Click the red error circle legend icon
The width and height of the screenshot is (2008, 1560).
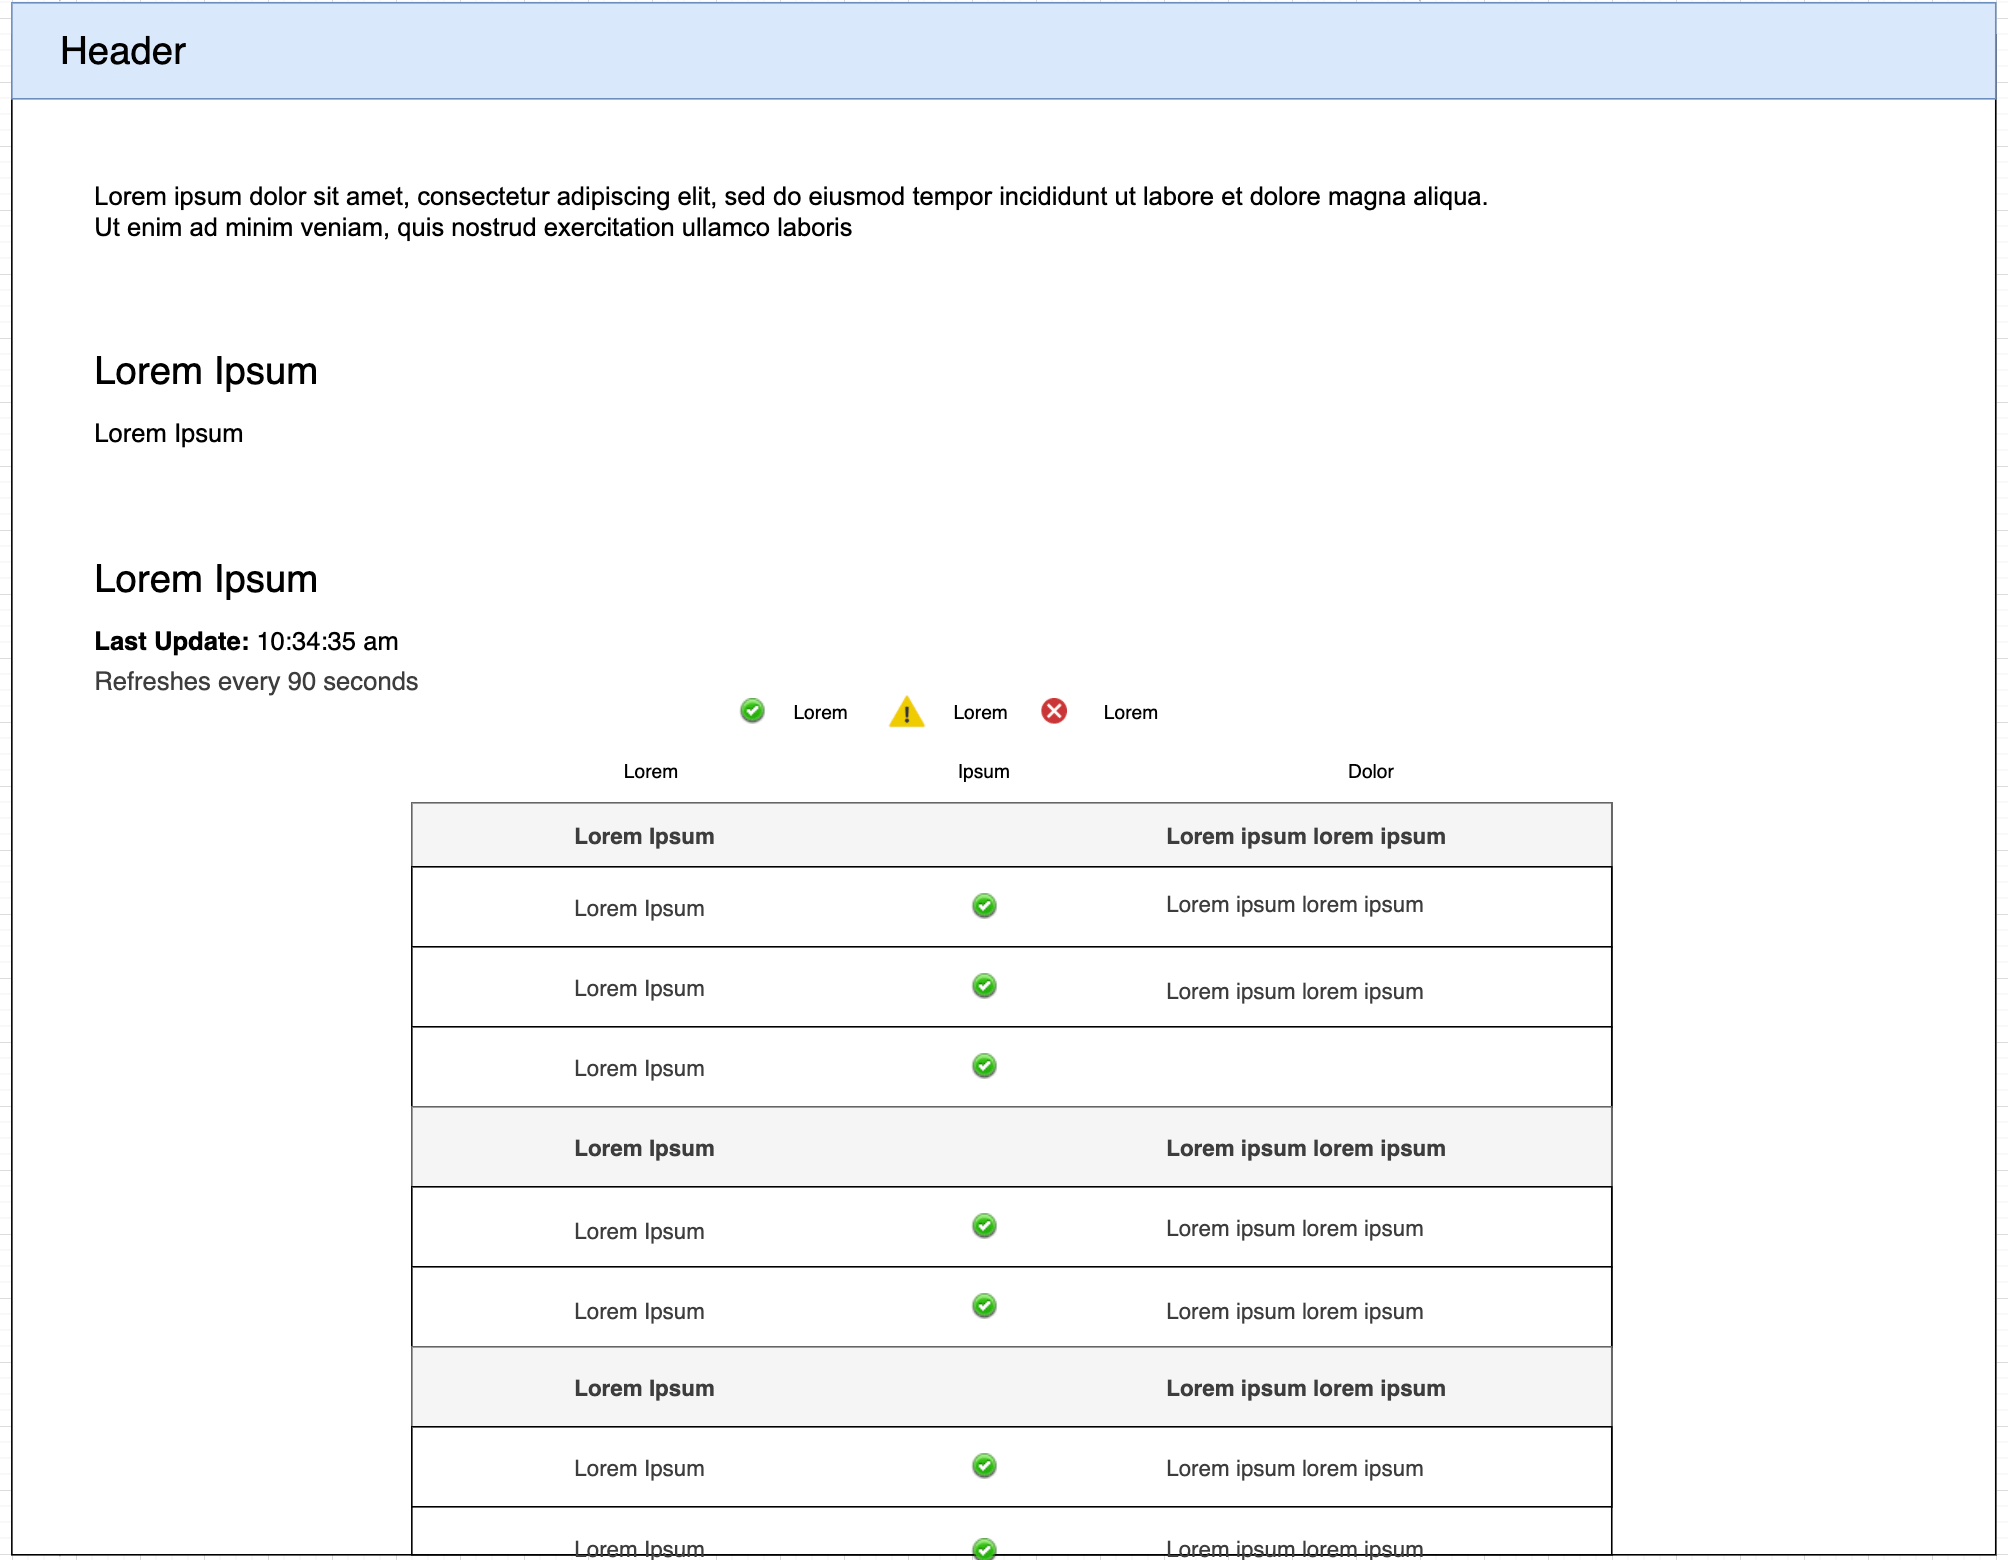point(1055,712)
